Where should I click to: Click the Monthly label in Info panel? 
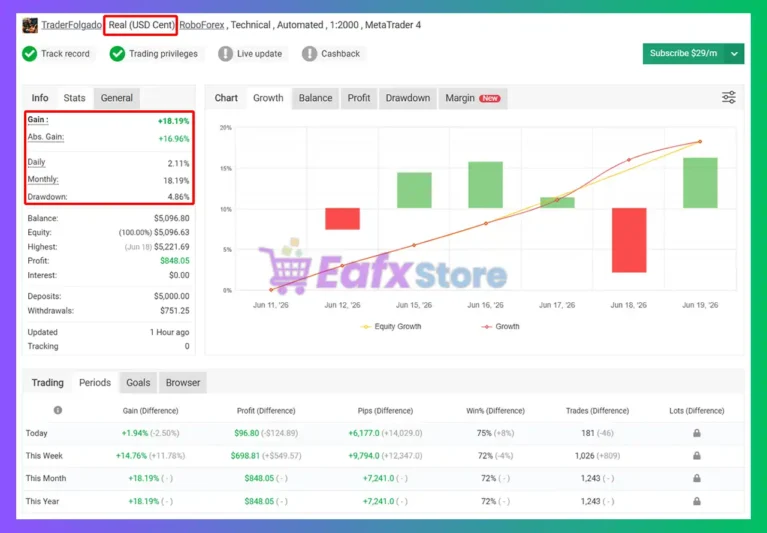coord(43,179)
